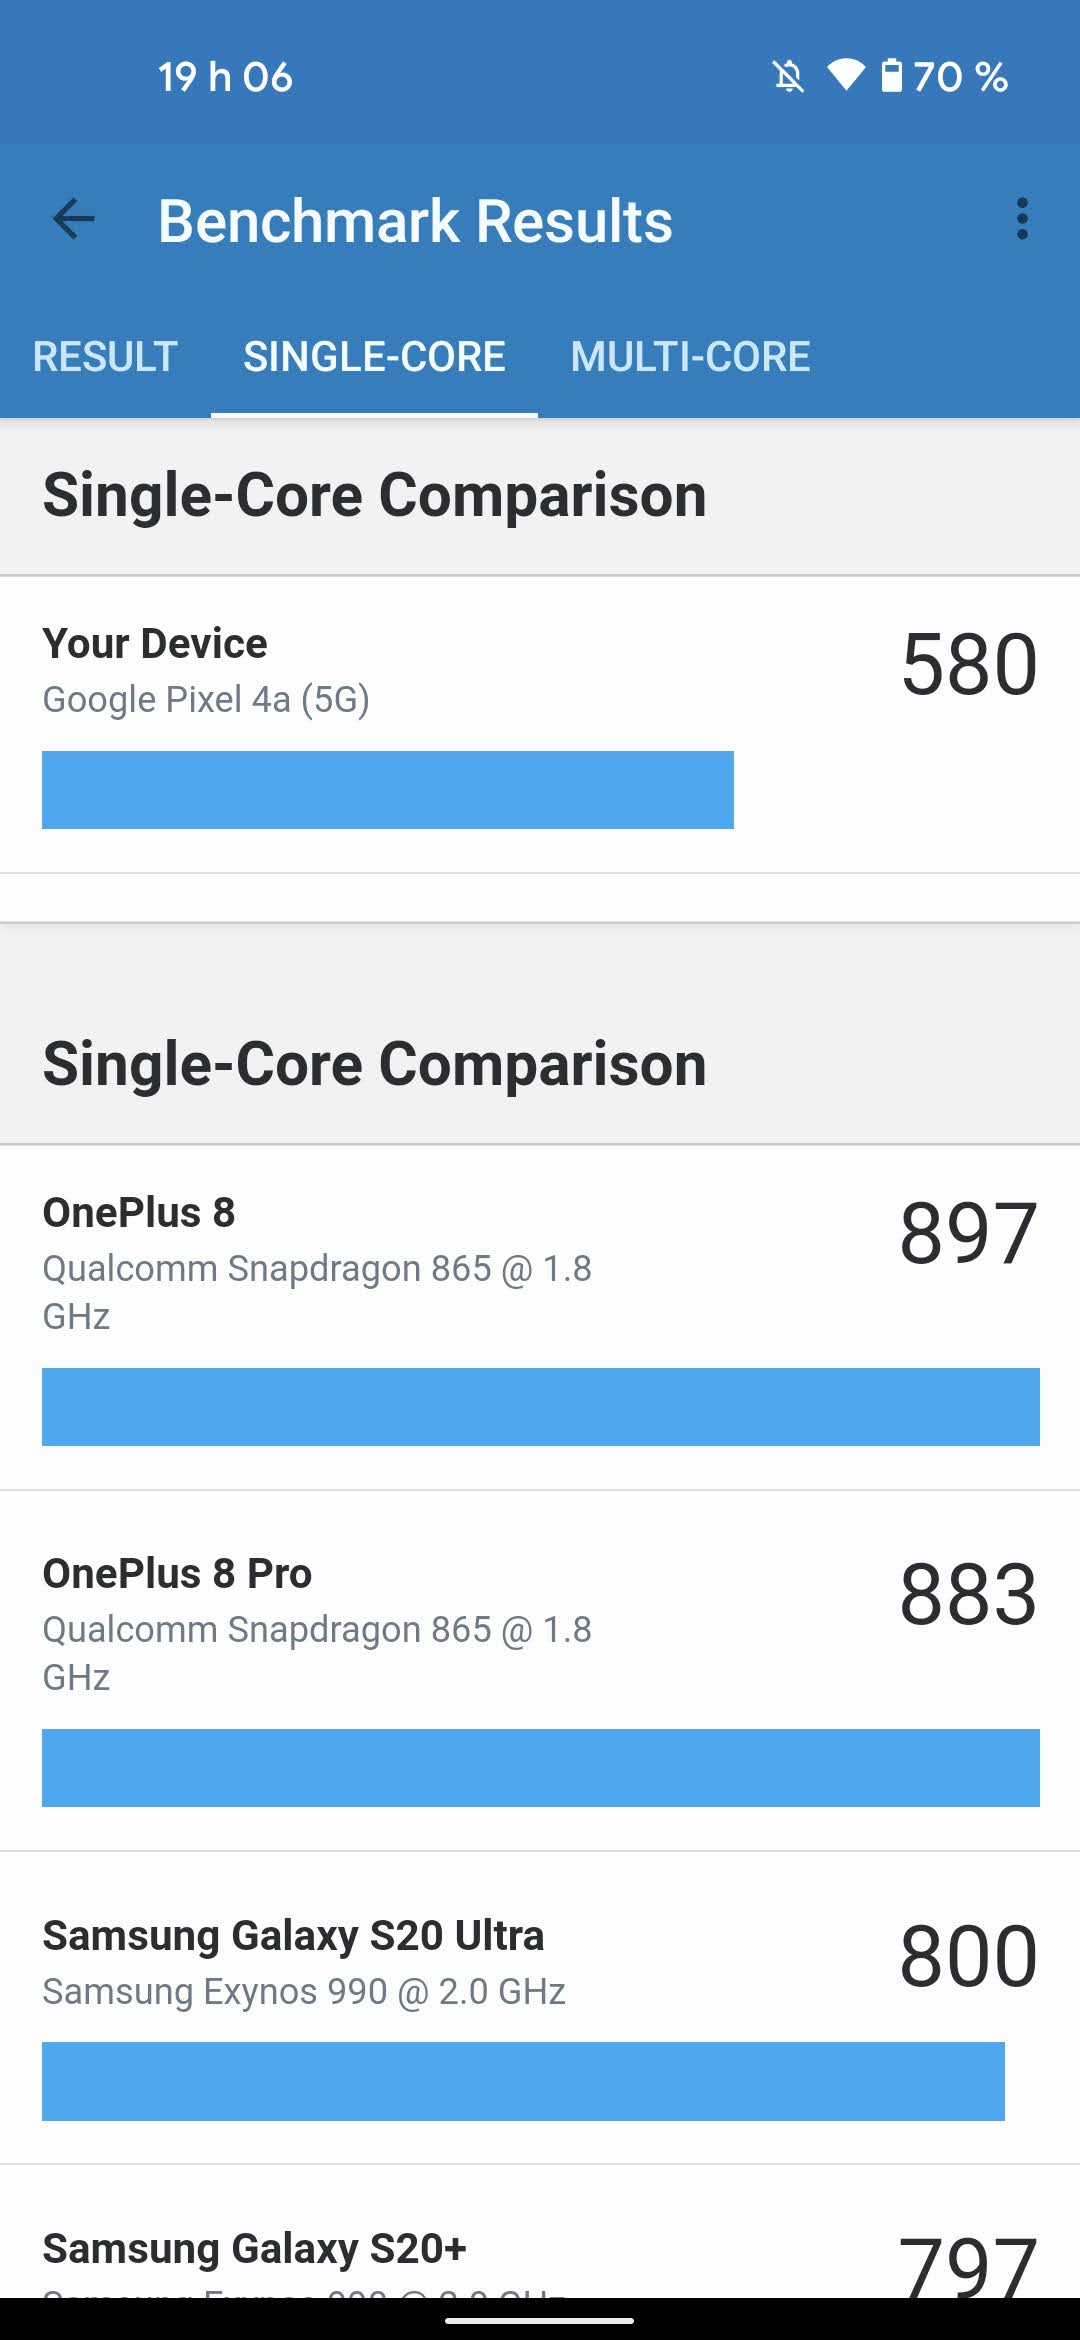Tap the battery status icon
The width and height of the screenshot is (1080, 2340).
tap(891, 75)
